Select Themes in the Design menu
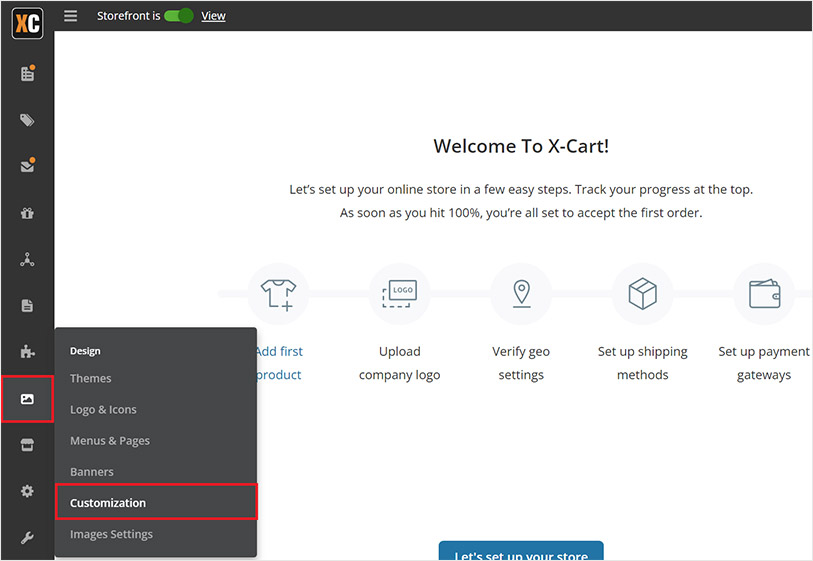This screenshot has height=561, width=813. [x=91, y=378]
